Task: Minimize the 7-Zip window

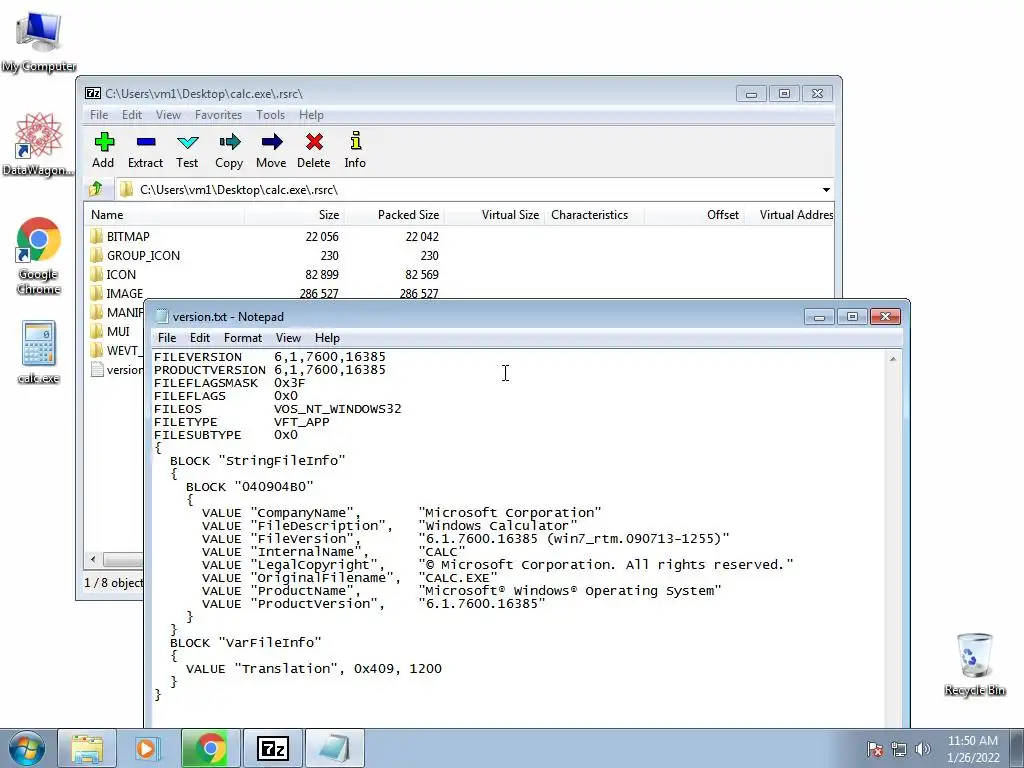Action: 751,94
